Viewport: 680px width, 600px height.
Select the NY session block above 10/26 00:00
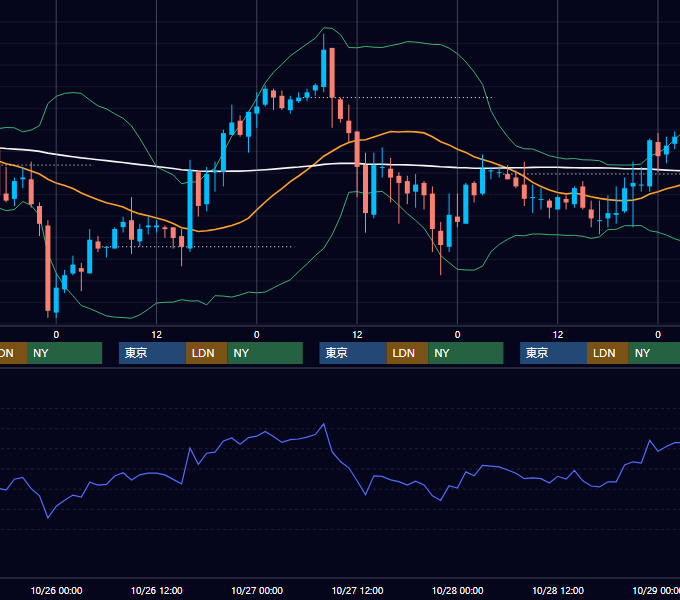(x=64, y=353)
